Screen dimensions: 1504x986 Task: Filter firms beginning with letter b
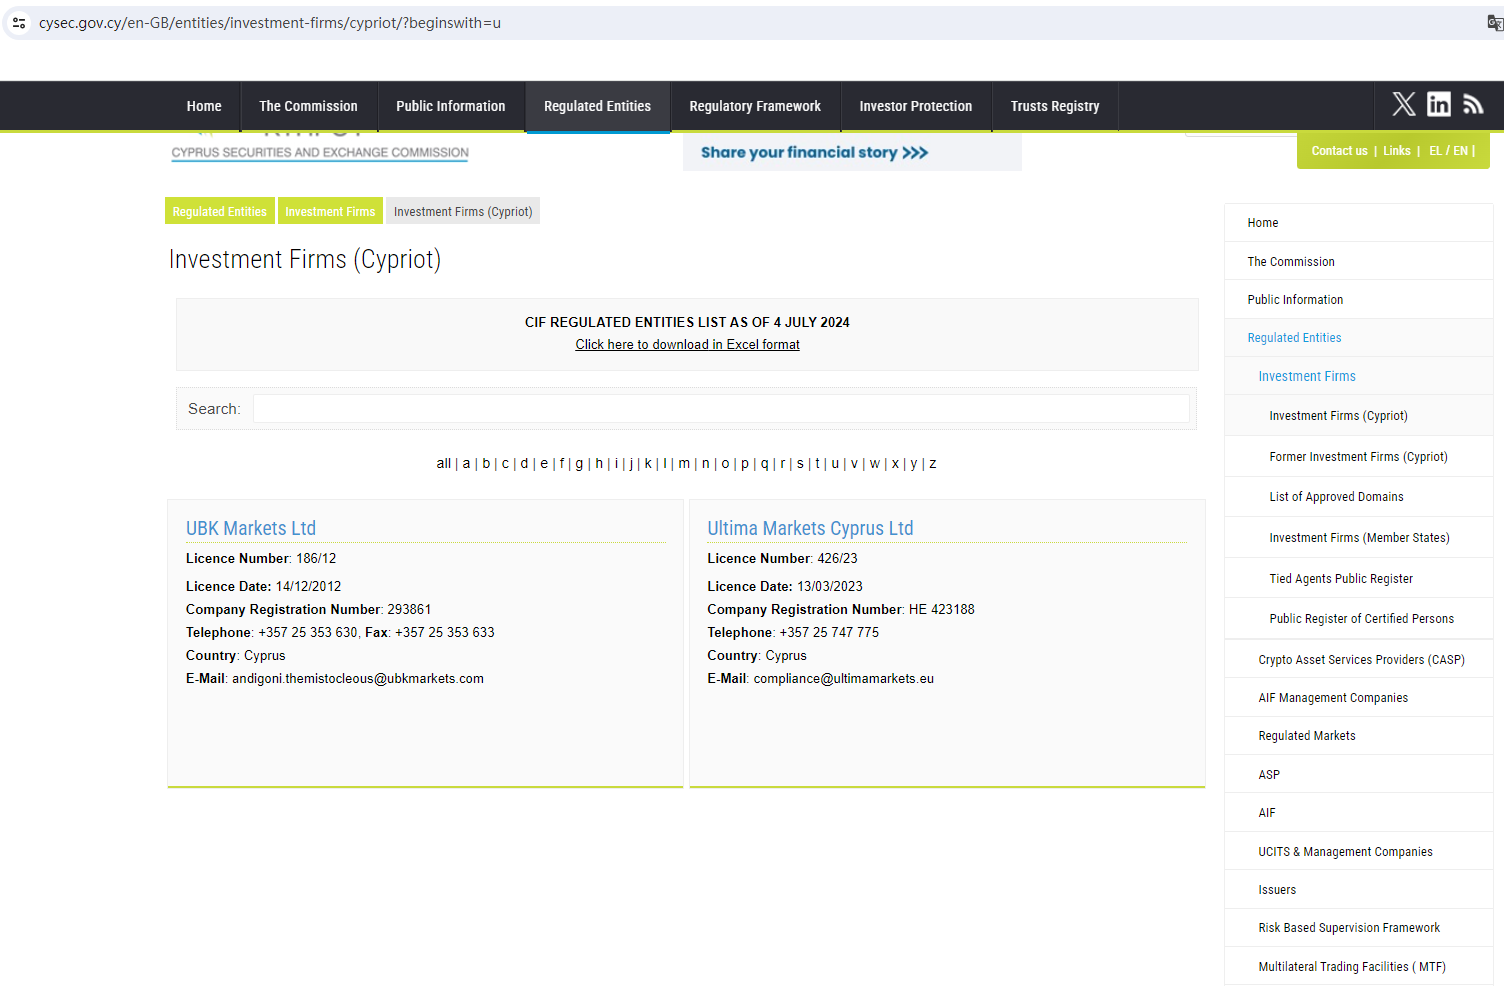coord(486,463)
